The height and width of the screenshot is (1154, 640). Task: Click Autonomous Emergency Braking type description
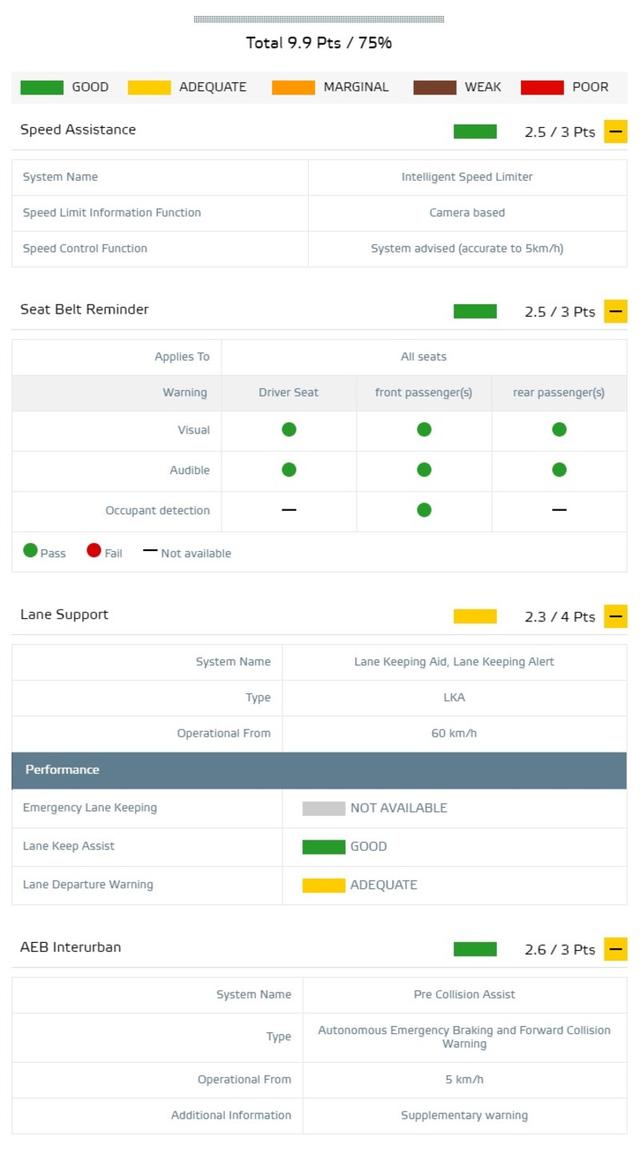click(464, 1037)
